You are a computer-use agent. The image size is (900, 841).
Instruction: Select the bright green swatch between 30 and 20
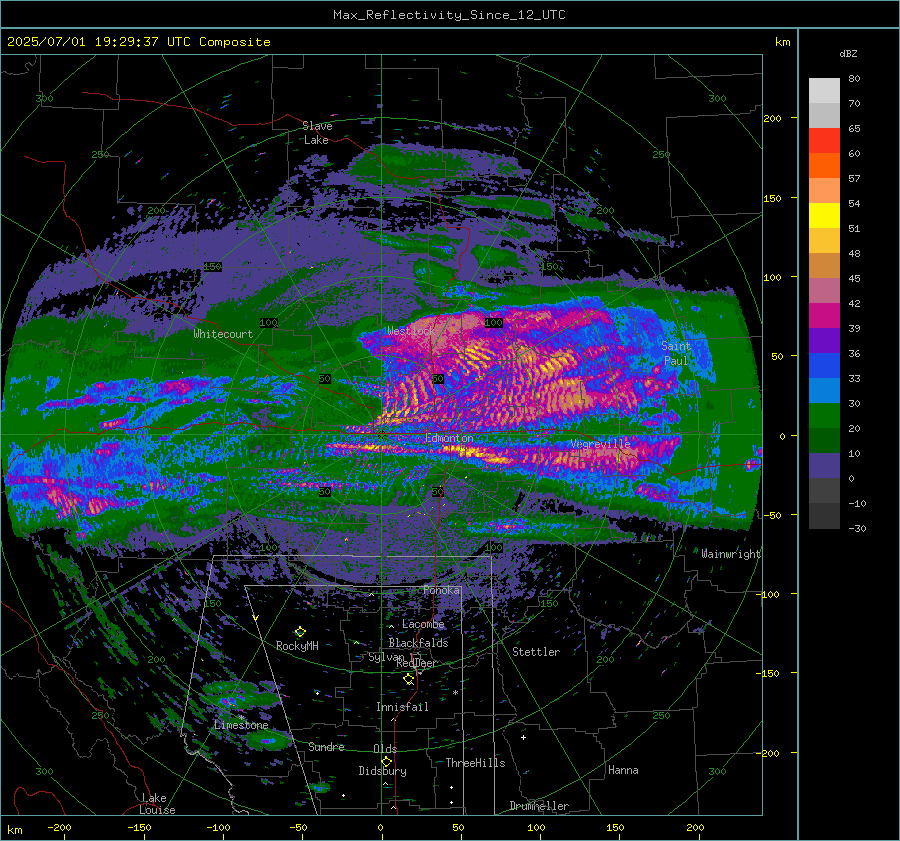[824, 415]
